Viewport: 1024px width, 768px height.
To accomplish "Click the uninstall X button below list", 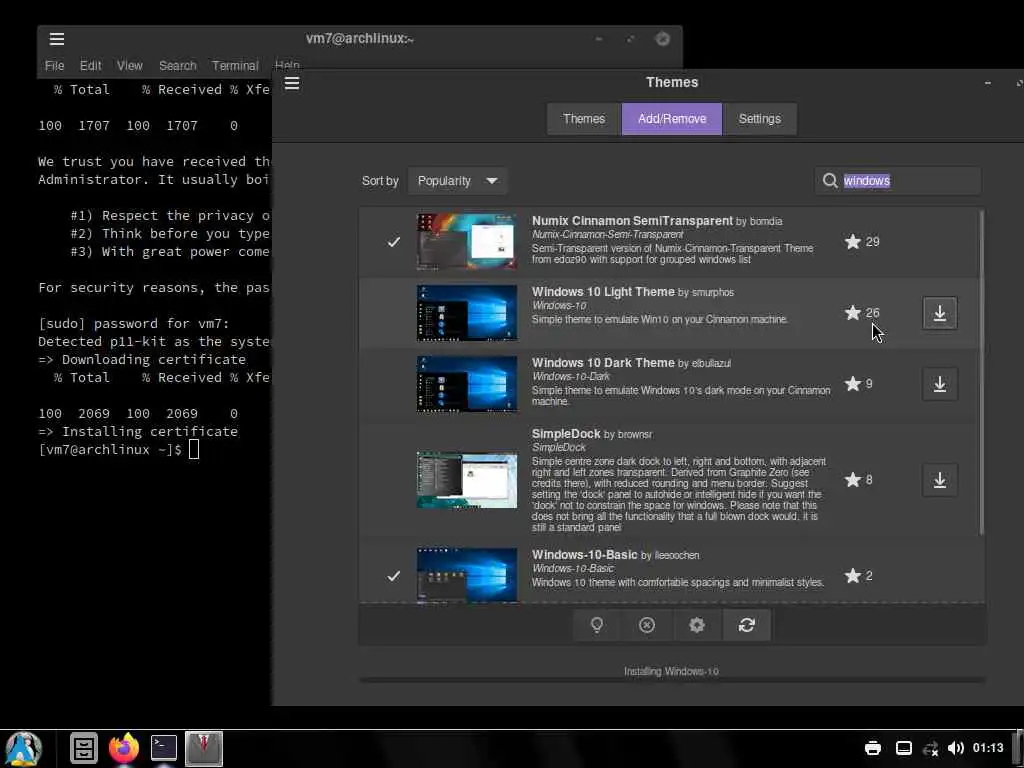I will (647, 625).
